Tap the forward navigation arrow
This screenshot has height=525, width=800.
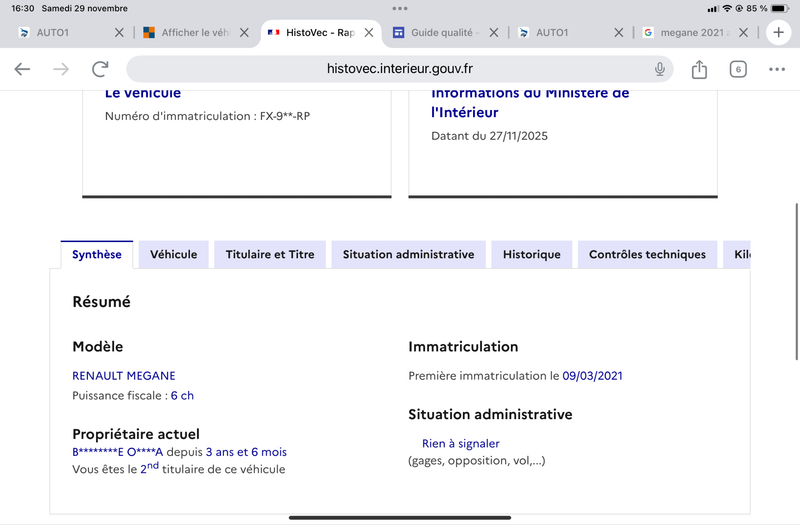pos(61,69)
